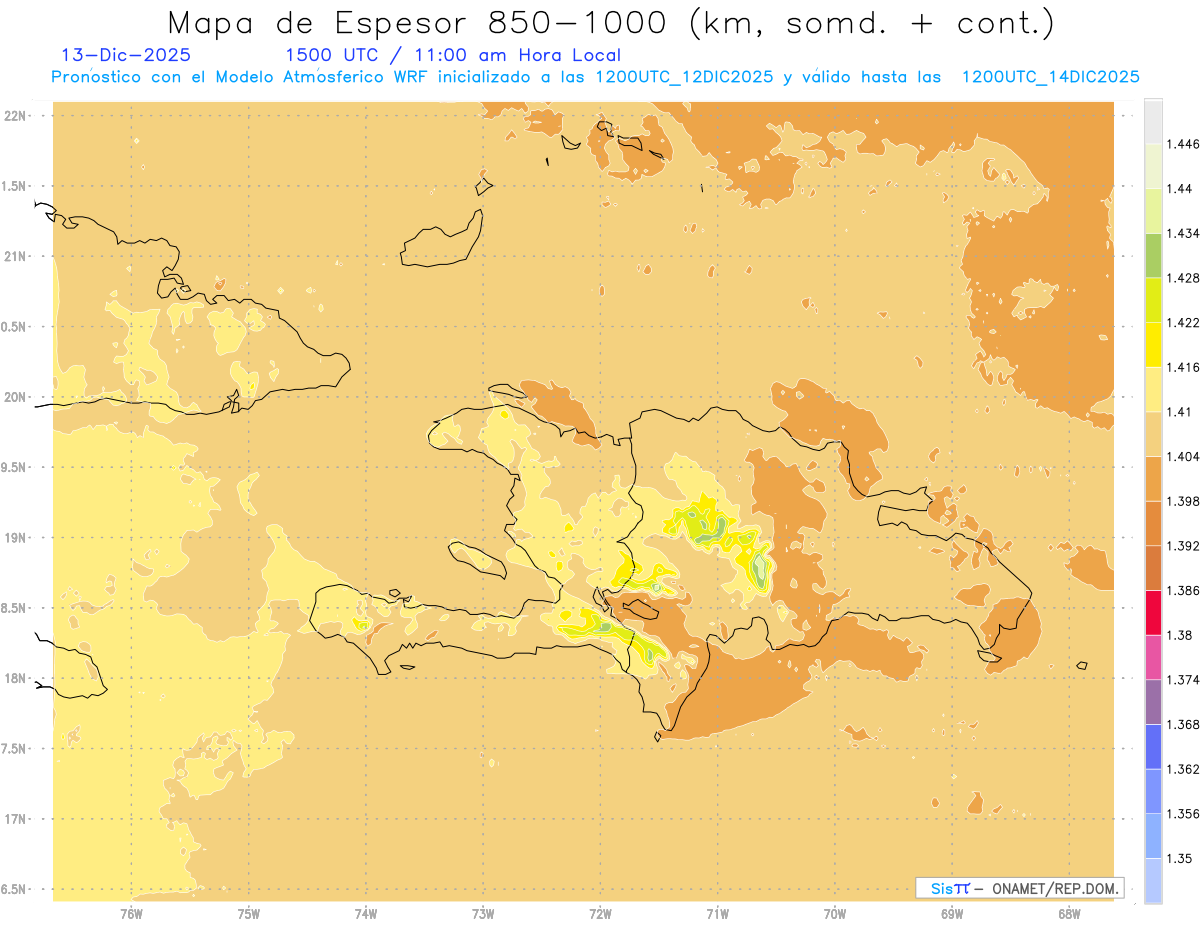The image size is (1200, 927).
Task: Click the legend value 1.38
Action: 1180,635
